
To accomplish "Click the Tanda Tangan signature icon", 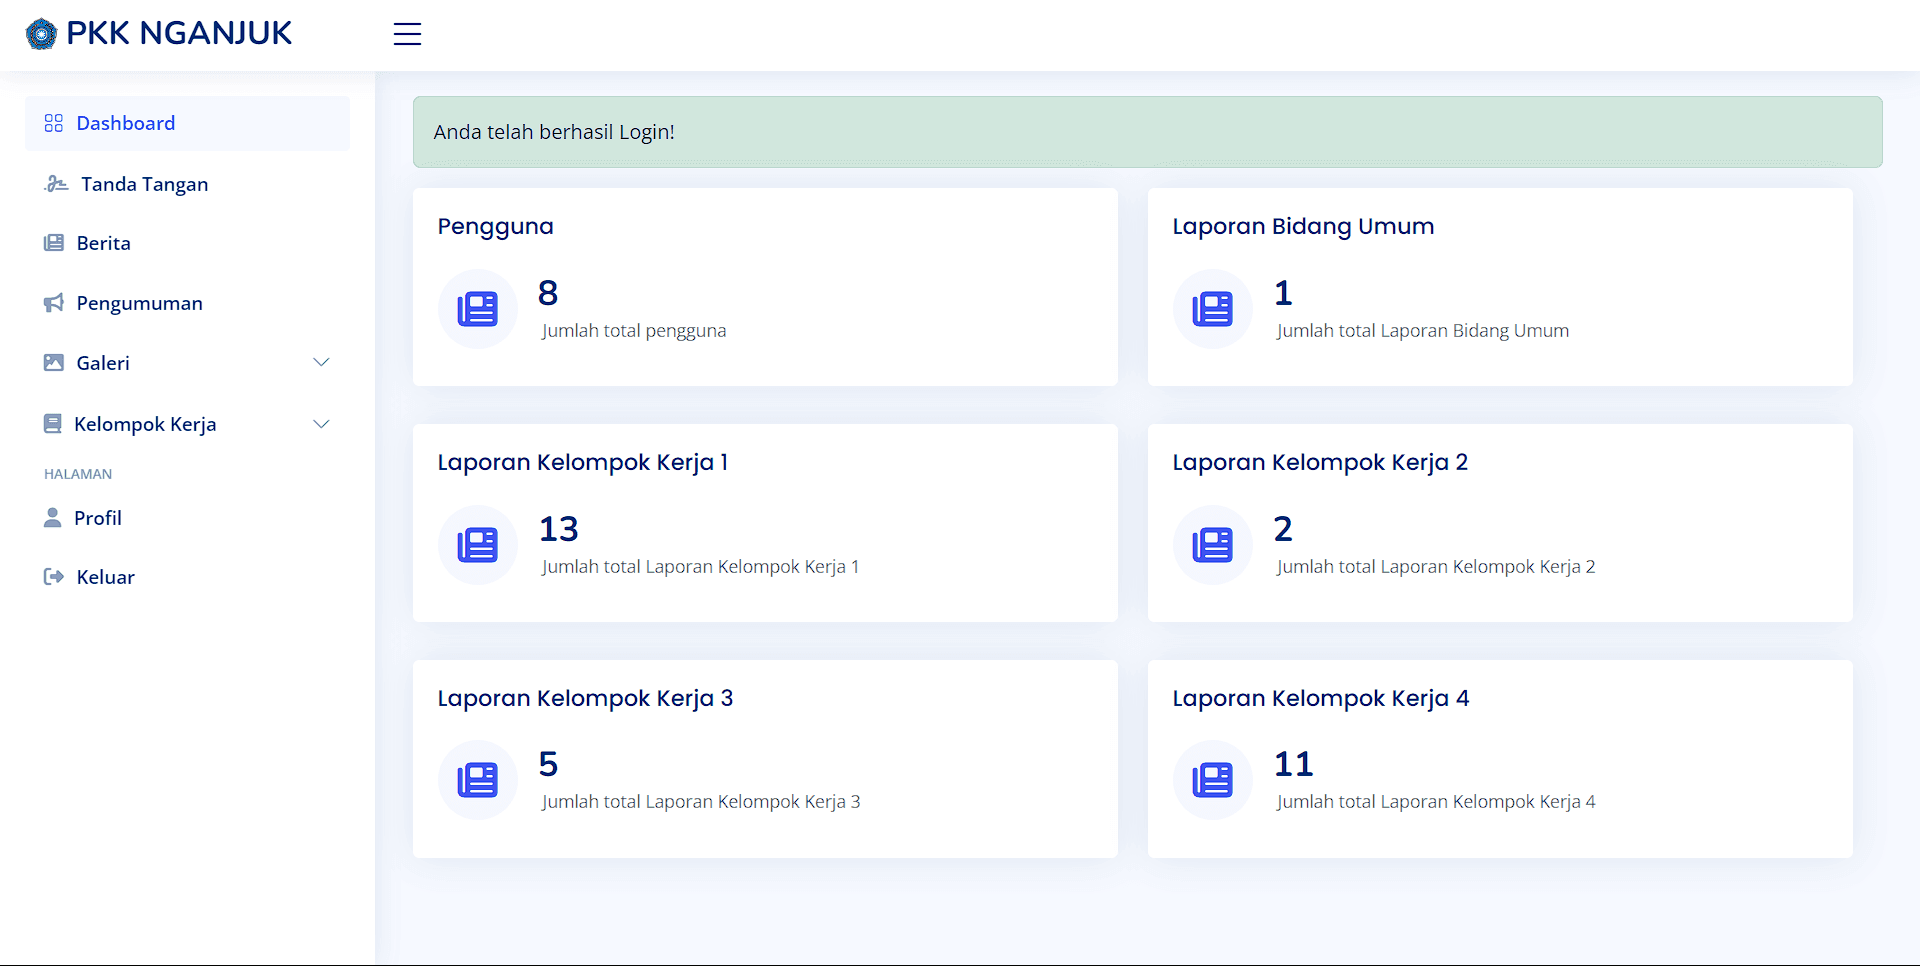I will [x=56, y=184].
